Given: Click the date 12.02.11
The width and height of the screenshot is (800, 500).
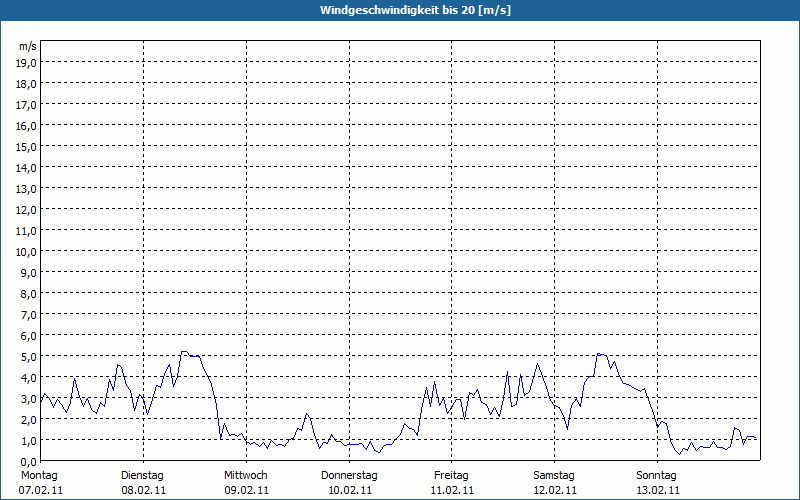Looking at the screenshot, I should (x=555, y=491).
